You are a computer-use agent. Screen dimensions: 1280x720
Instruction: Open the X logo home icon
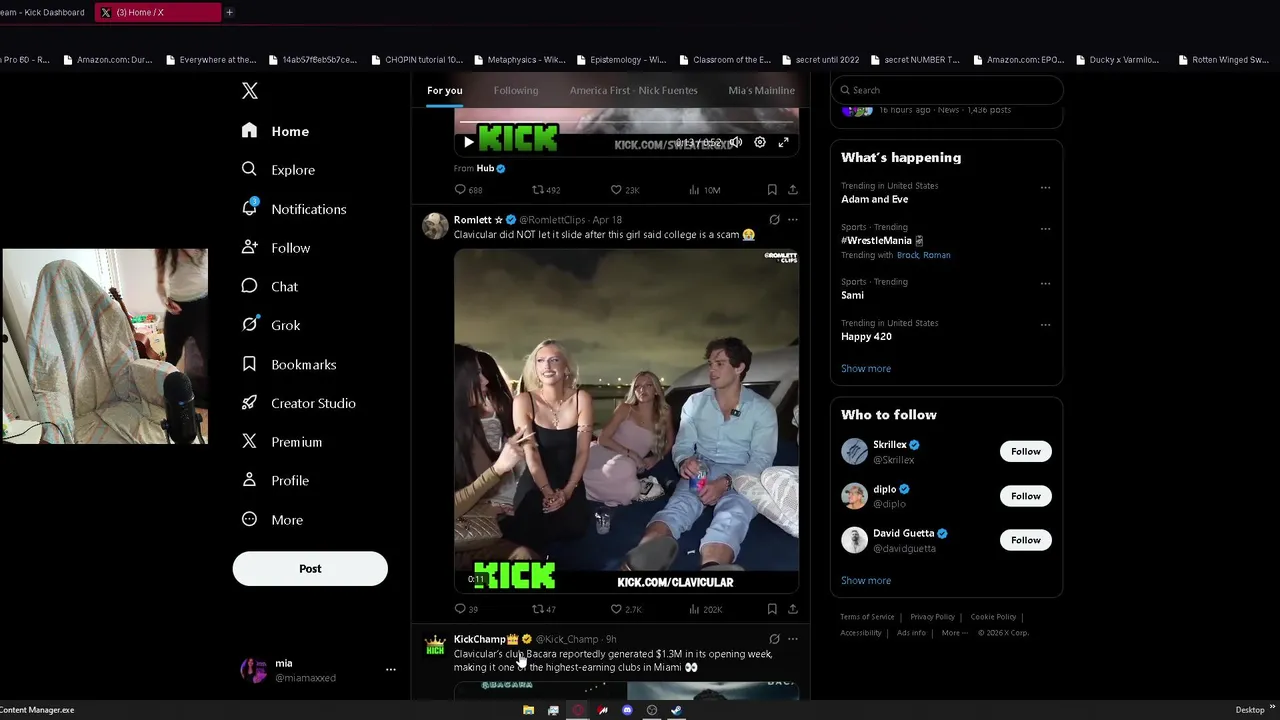[x=250, y=91]
